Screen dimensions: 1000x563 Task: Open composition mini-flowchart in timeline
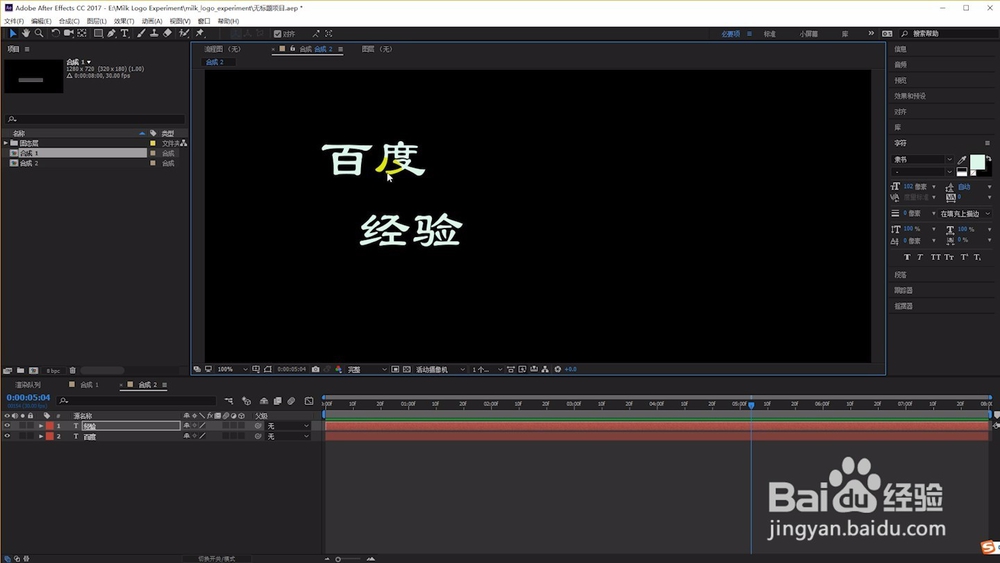[229, 401]
